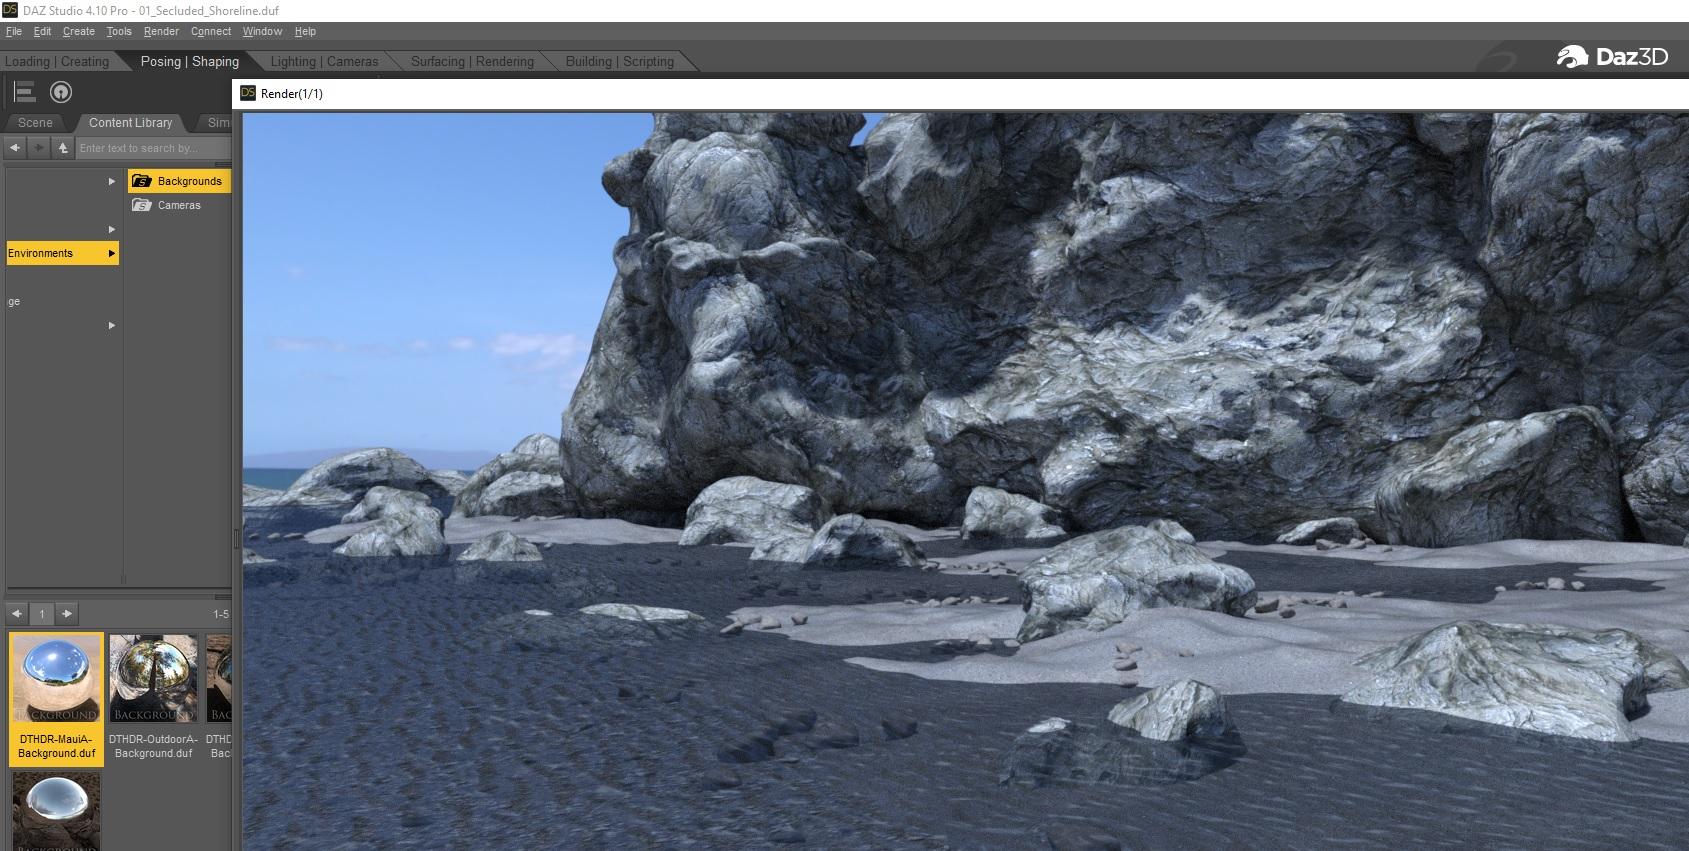This screenshot has width=1689, height=851.
Task: Open the Render menu
Action: pyautogui.click(x=161, y=32)
